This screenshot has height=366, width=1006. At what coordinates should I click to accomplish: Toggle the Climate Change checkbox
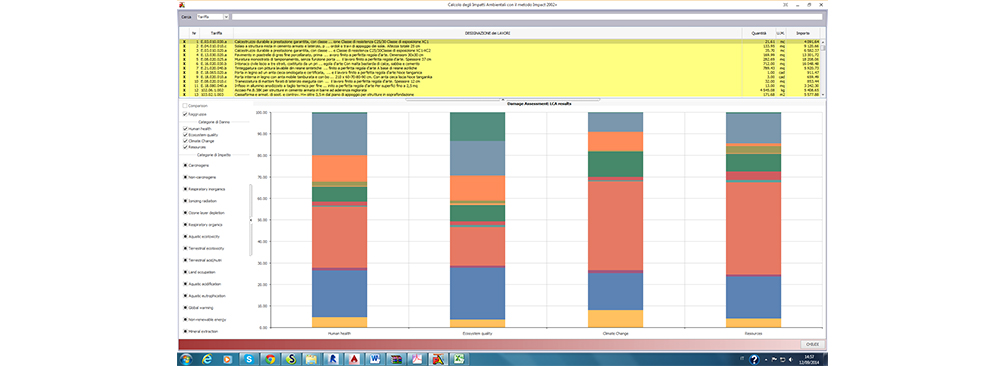pos(185,141)
